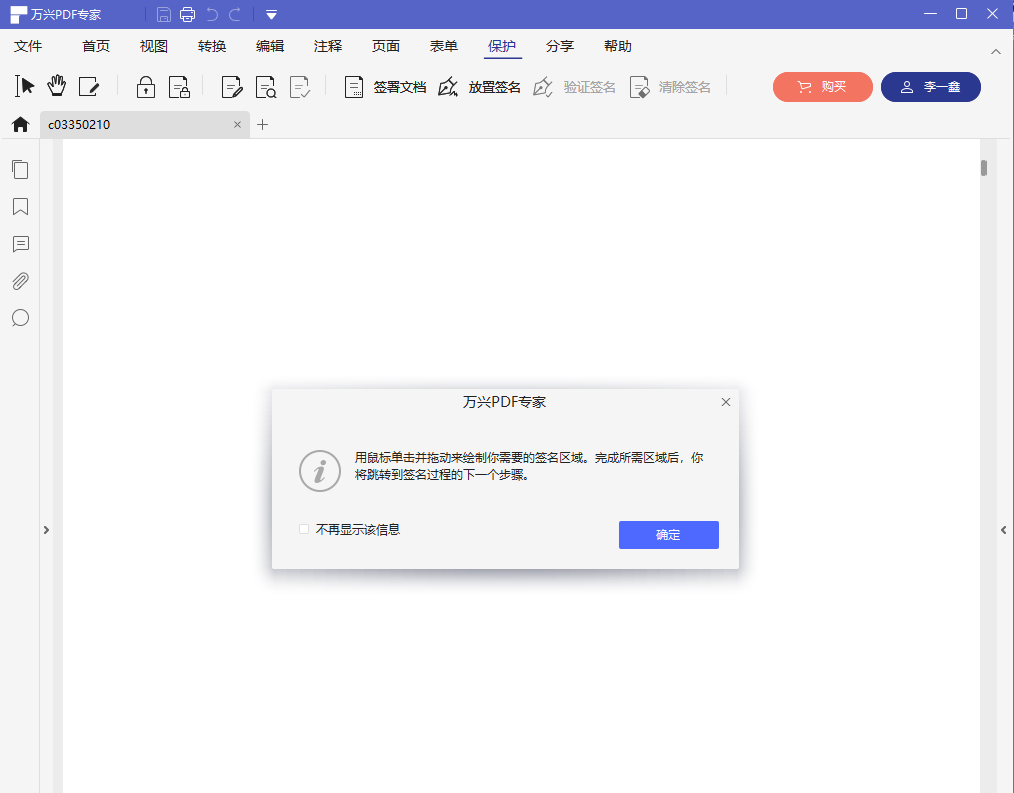Image resolution: width=1014 pixels, height=793 pixels.
Task: Click the save icon in the title bar
Action: [x=164, y=14]
